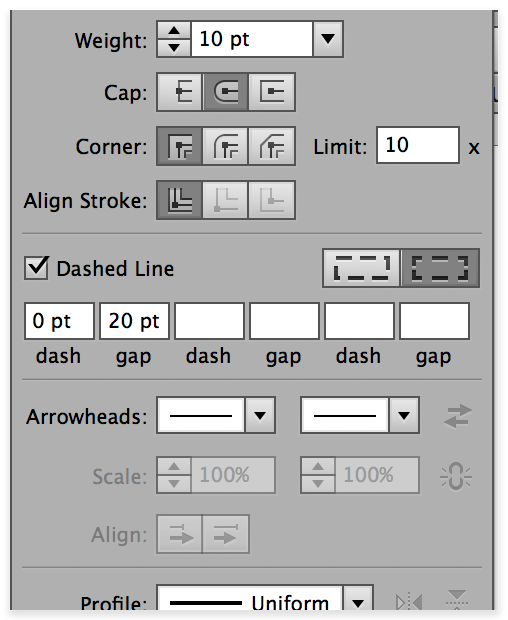508x620 pixels.
Task: Choose the Miter Join corner icon
Action: tap(180, 146)
